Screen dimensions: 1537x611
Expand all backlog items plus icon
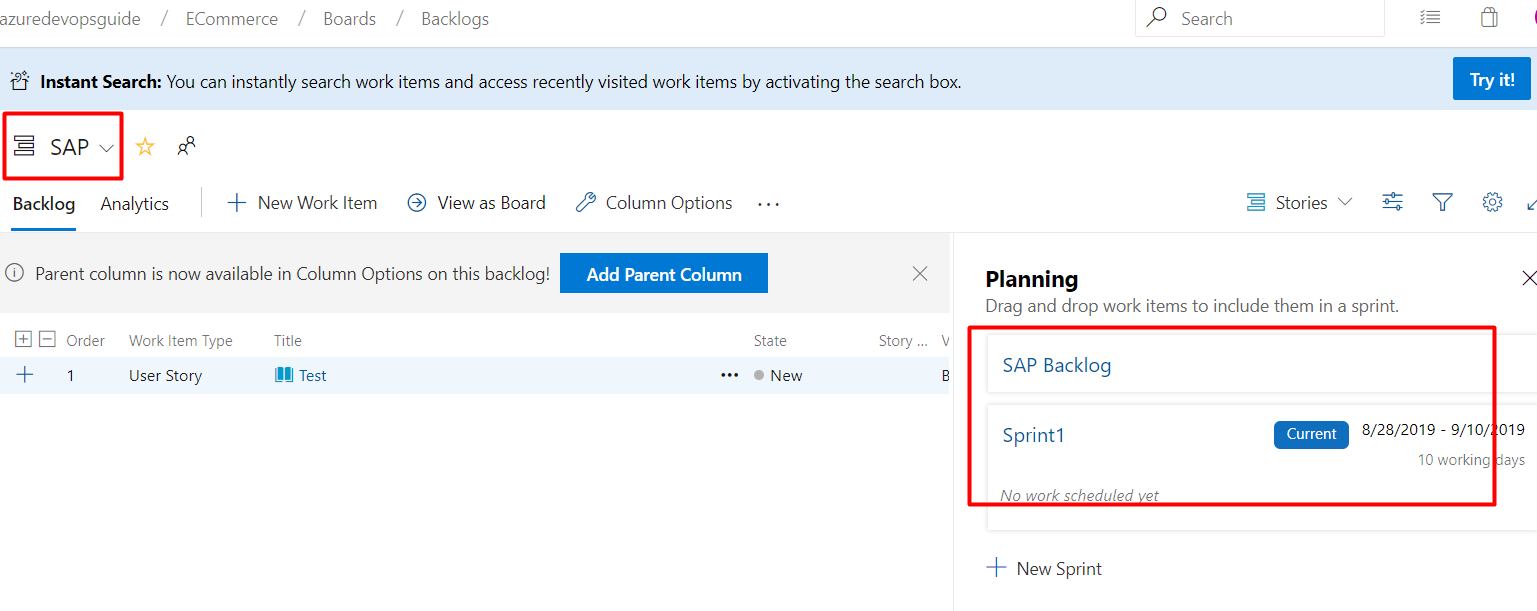[23, 340]
